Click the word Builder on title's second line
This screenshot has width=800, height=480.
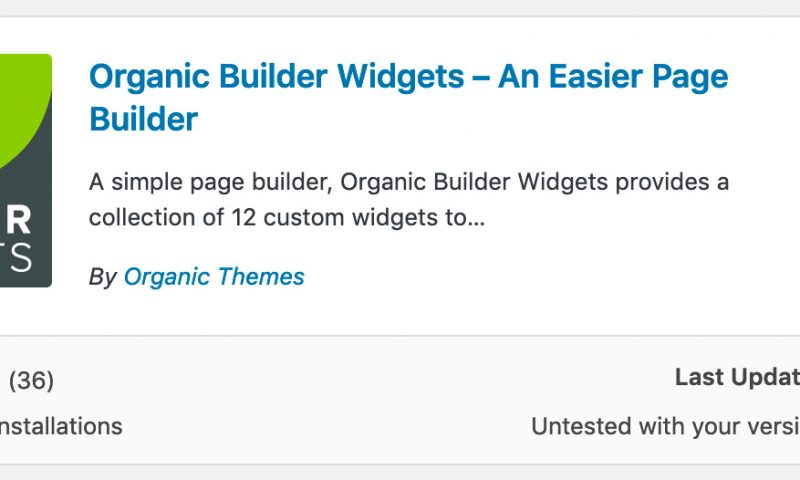click(x=143, y=119)
